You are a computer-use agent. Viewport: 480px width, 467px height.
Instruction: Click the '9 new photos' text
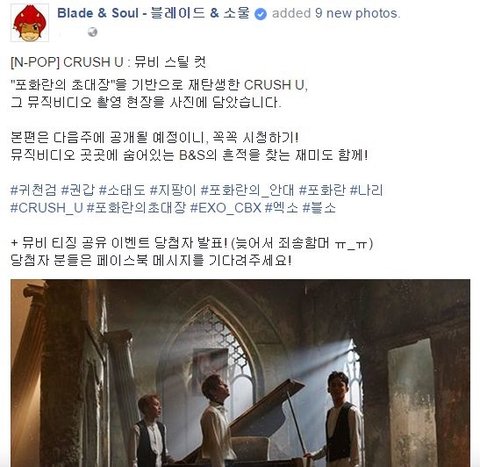pyautogui.click(x=357, y=13)
